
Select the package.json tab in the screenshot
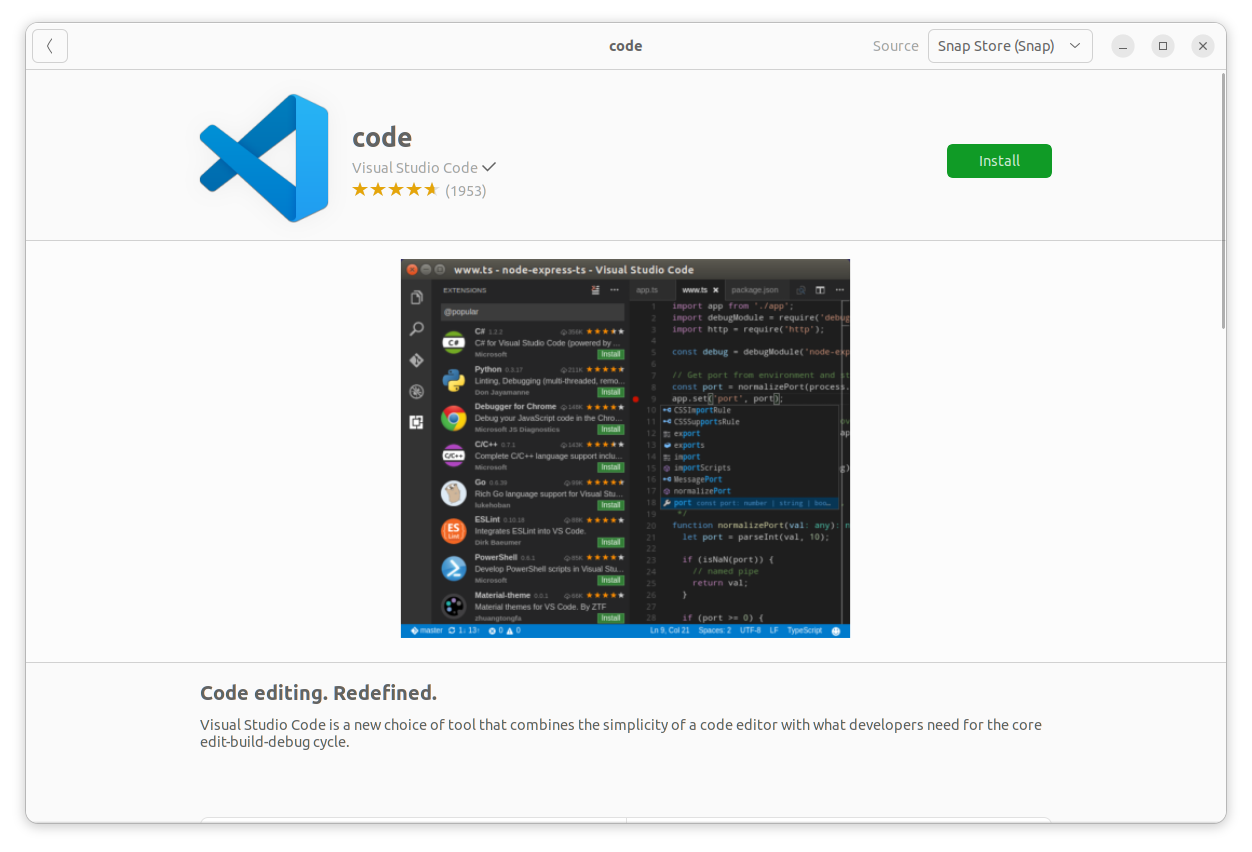click(x=754, y=290)
